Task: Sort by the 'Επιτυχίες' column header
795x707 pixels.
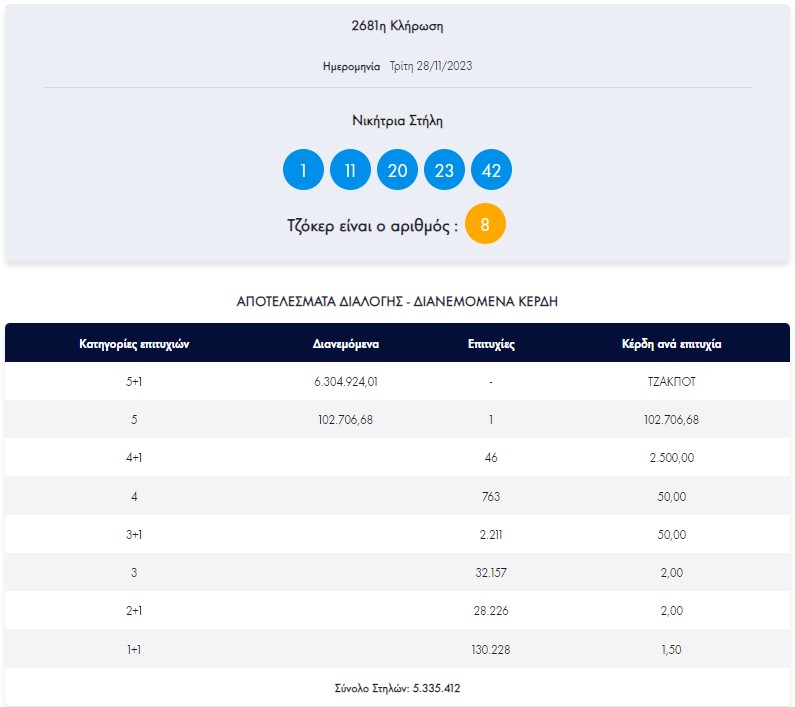Action: (491, 343)
